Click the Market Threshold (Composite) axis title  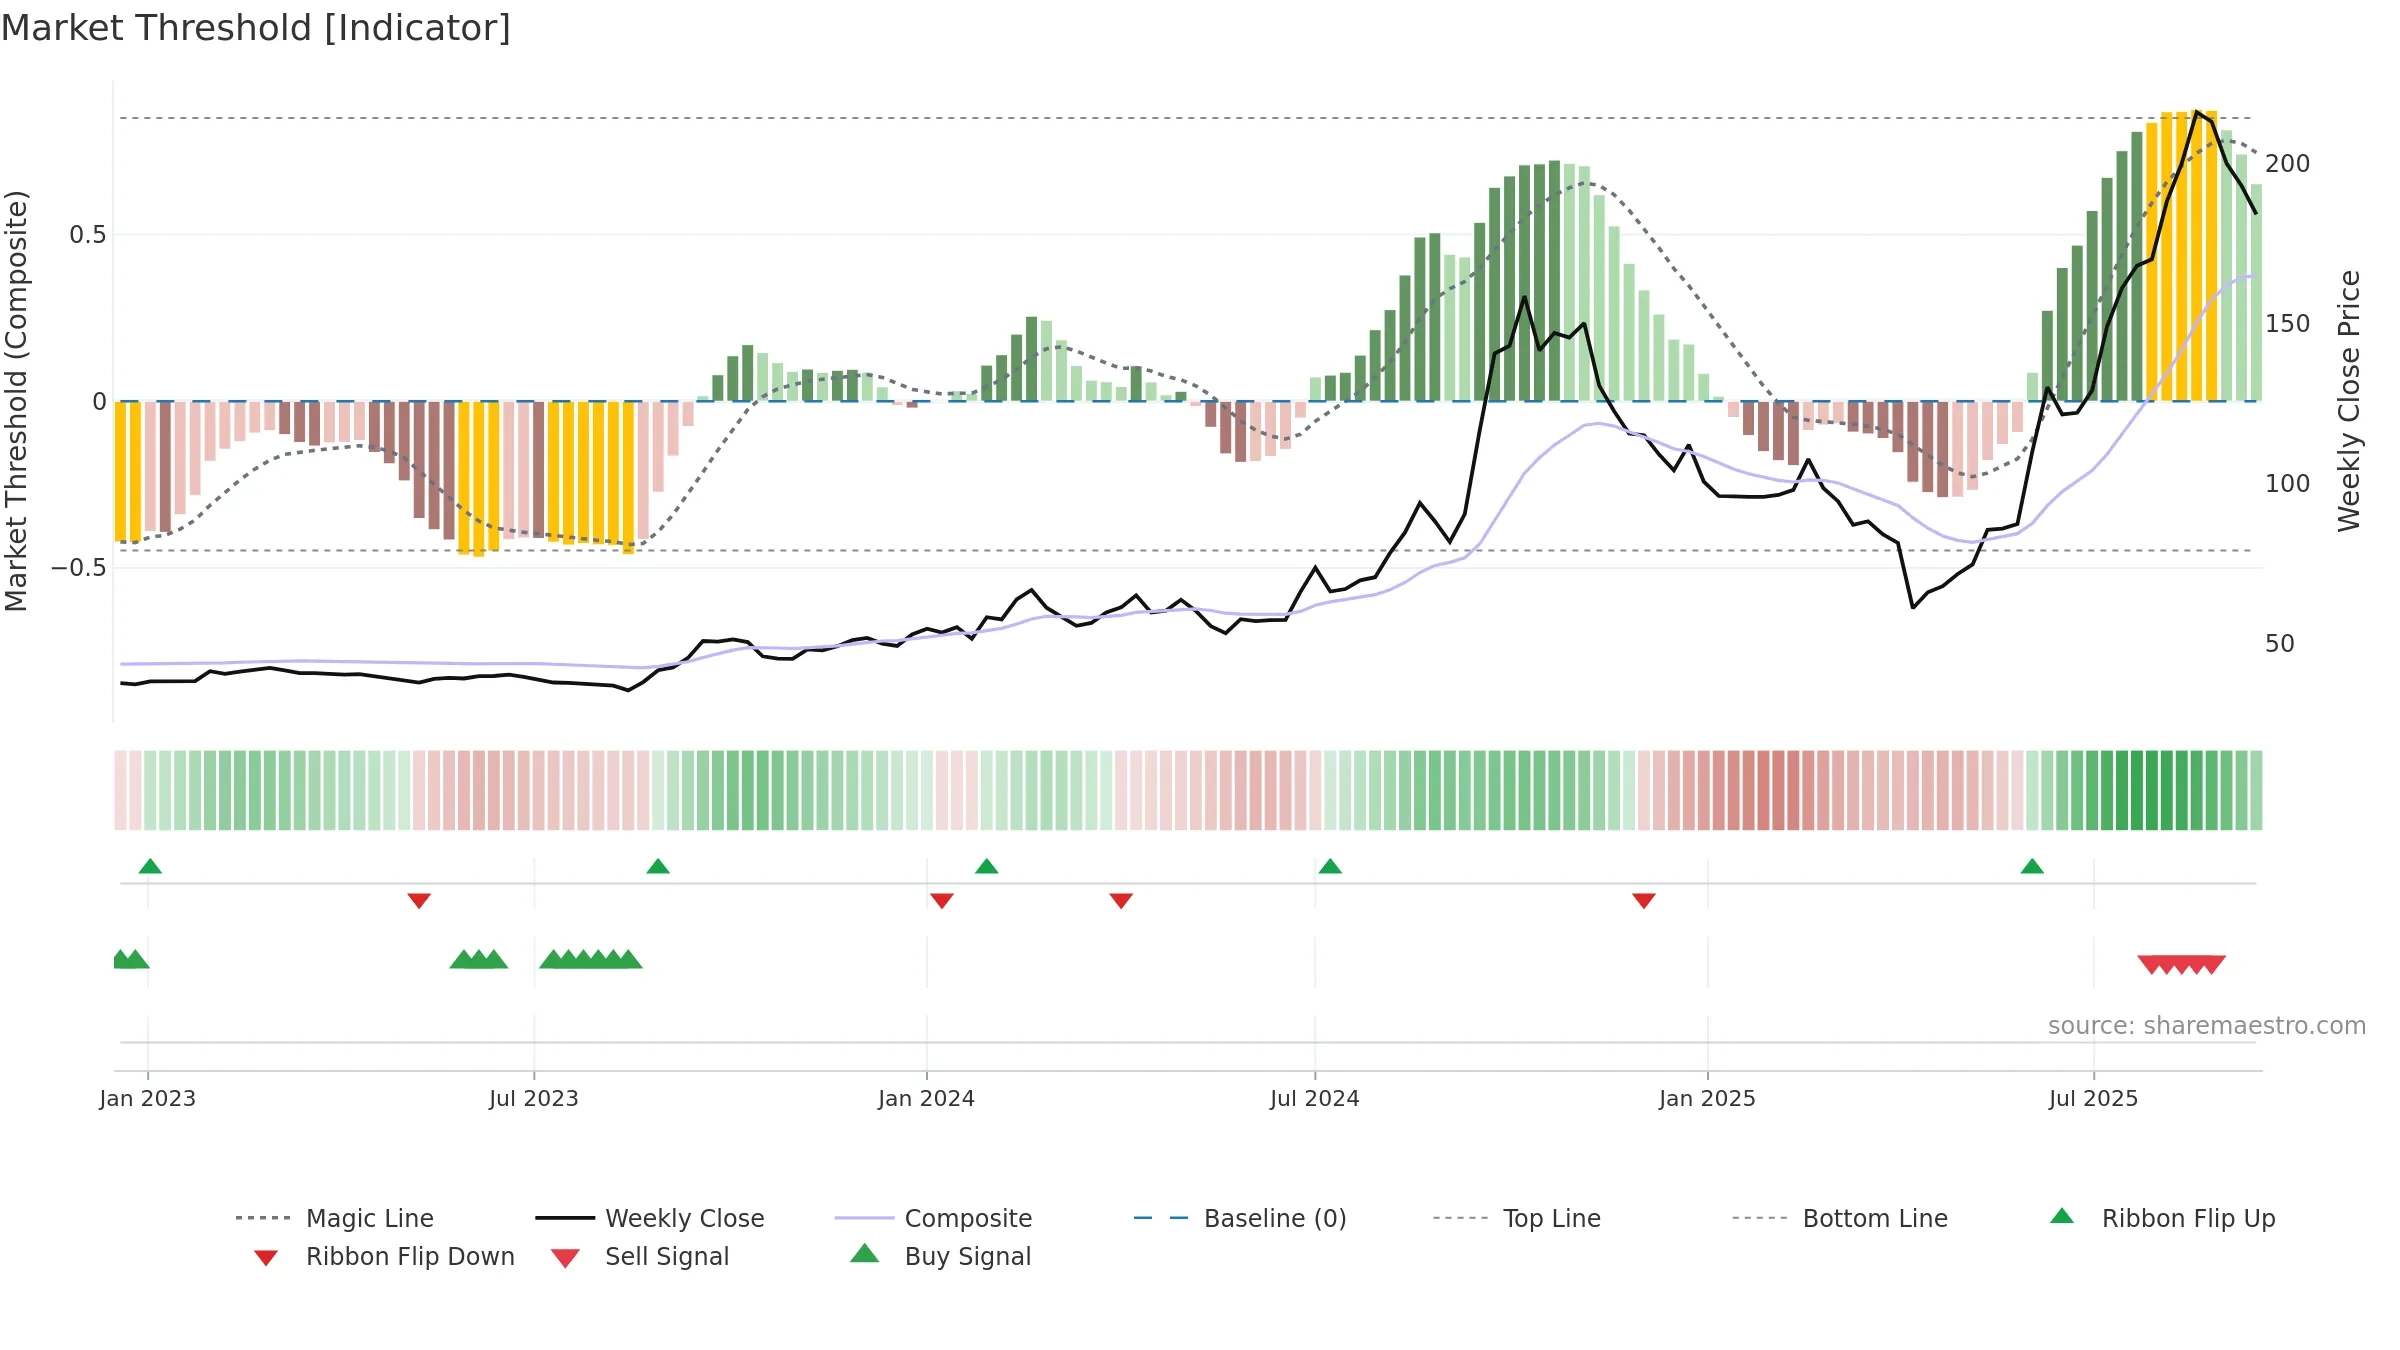[x=16, y=400]
